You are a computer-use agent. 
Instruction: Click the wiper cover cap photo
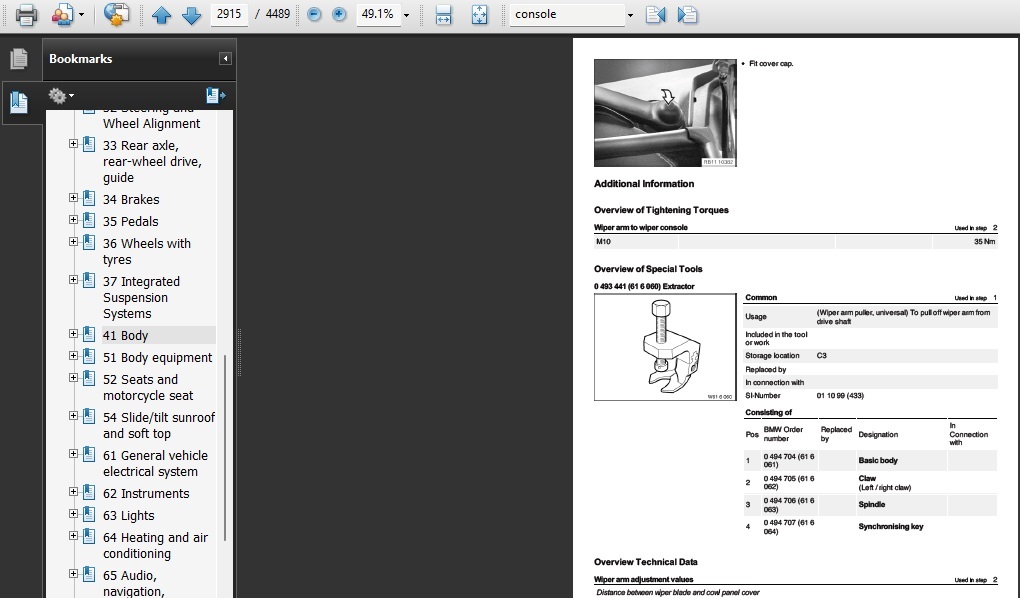(x=665, y=113)
